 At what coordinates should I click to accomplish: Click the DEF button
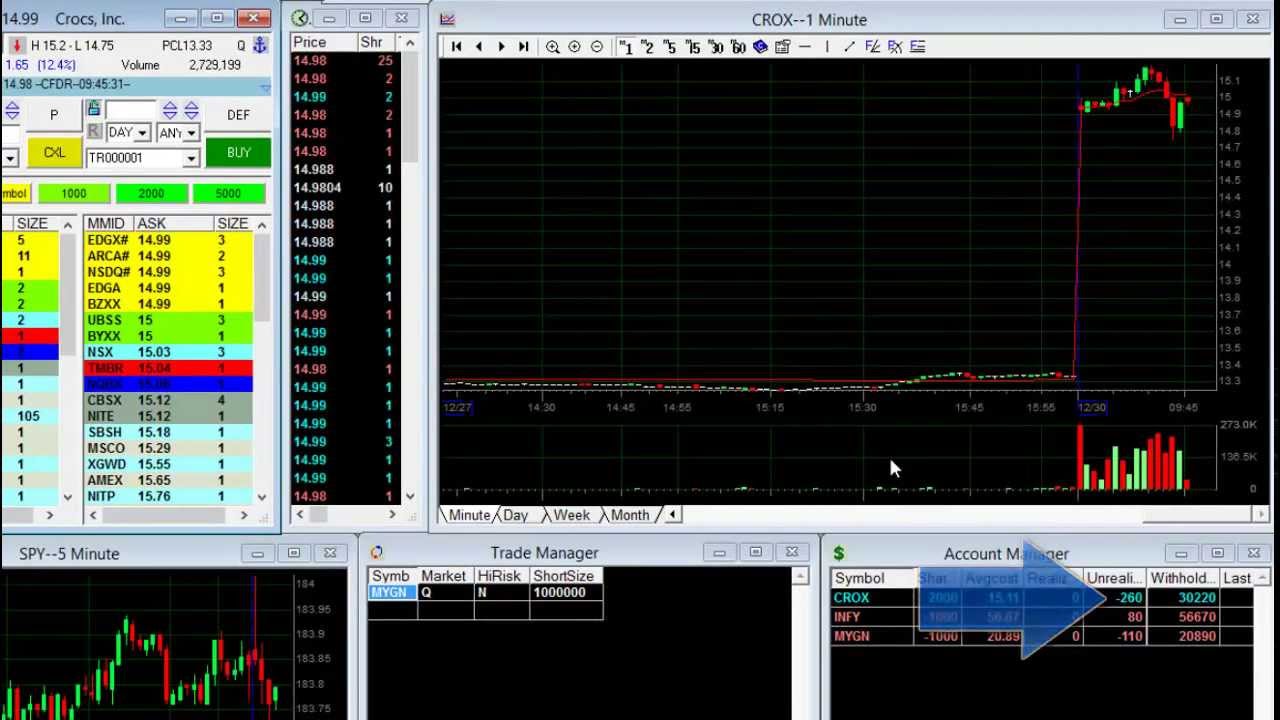point(238,115)
